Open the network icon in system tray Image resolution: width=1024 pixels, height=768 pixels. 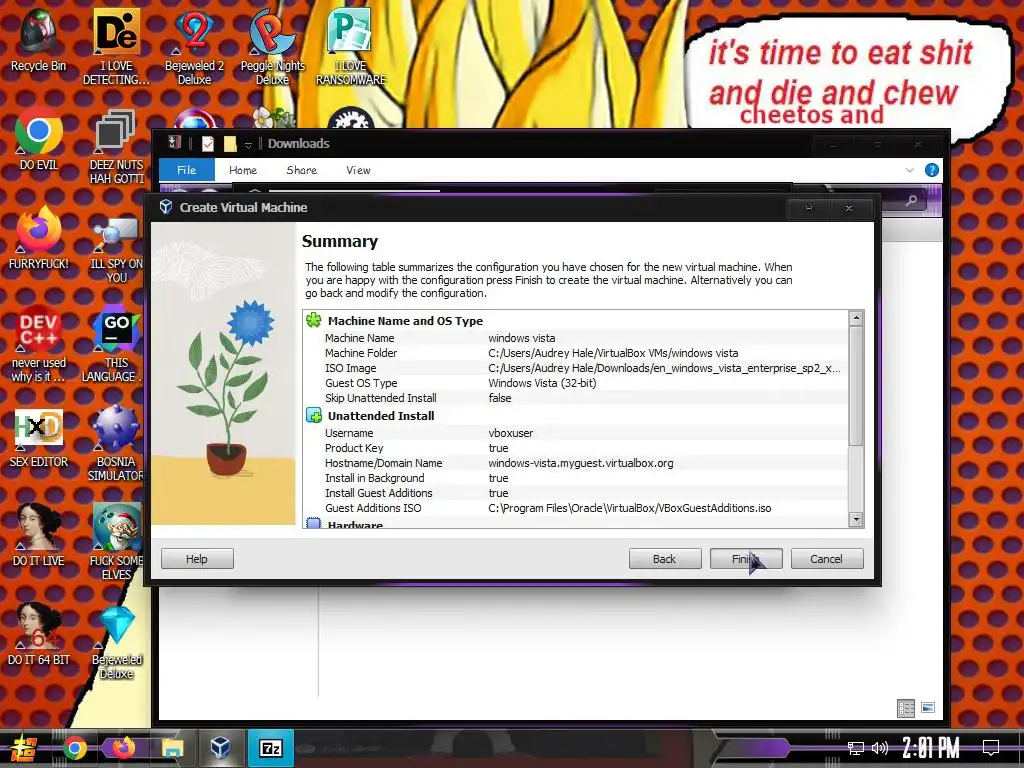(x=855, y=748)
